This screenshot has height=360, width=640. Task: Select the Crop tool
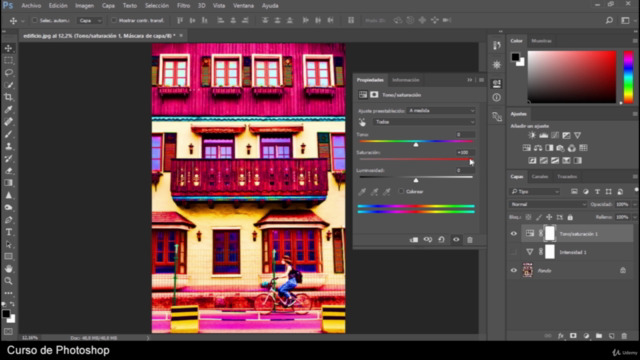tap(9, 97)
